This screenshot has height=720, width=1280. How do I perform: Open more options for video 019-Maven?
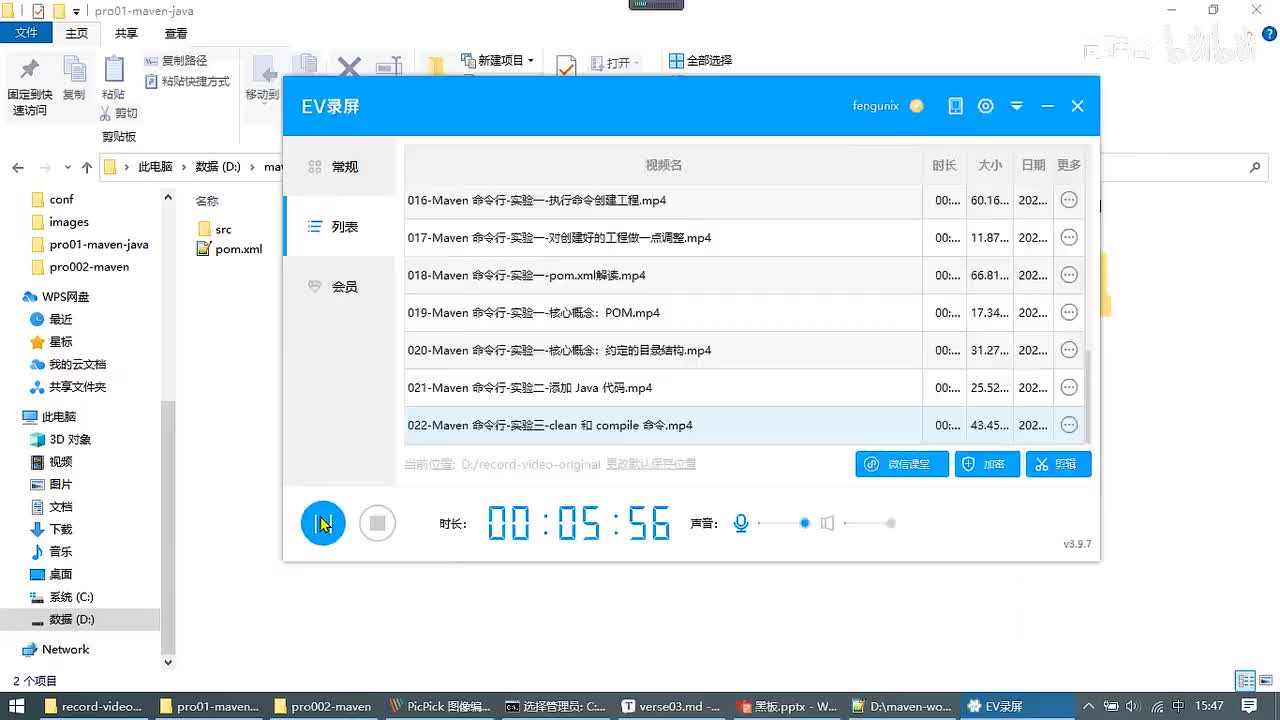pos(1069,313)
